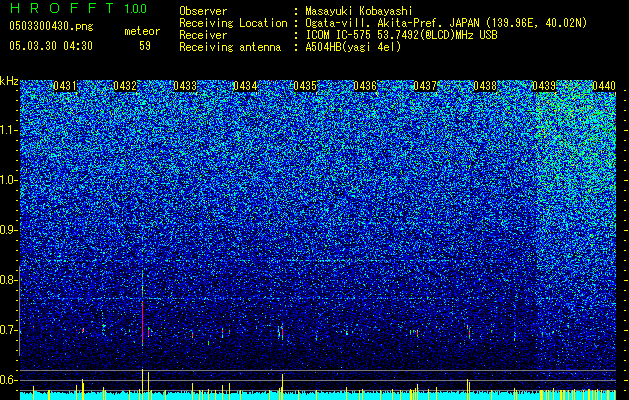The width and height of the screenshot is (629, 400).
Task: Click the tallest yellow intensity spike after 0432
Action: (x=142, y=384)
